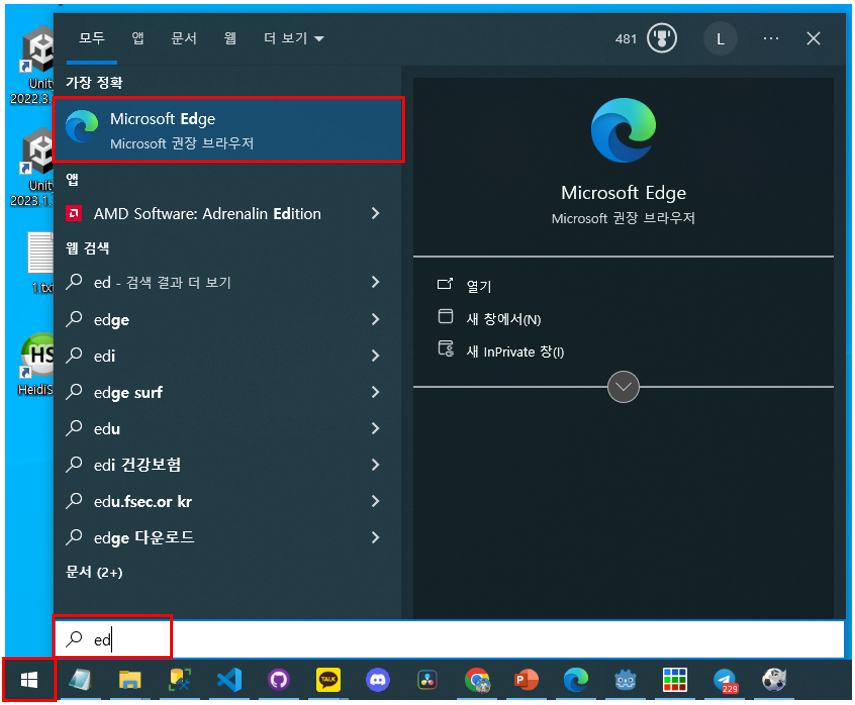Expand the 'edge surf' result arrow

click(x=375, y=392)
